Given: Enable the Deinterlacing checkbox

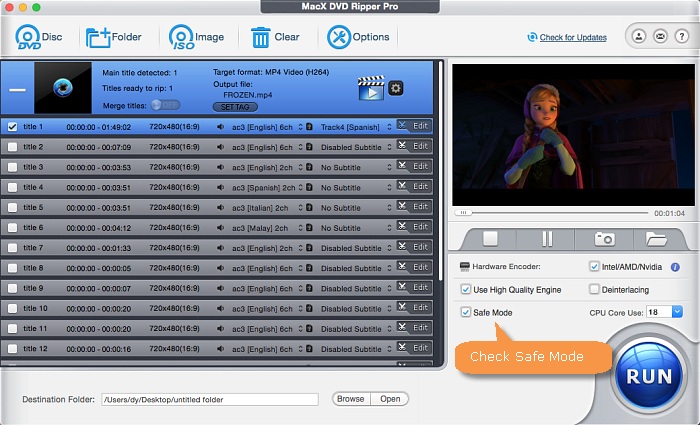Looking at the screenshot, I should (x=594, y=289).
